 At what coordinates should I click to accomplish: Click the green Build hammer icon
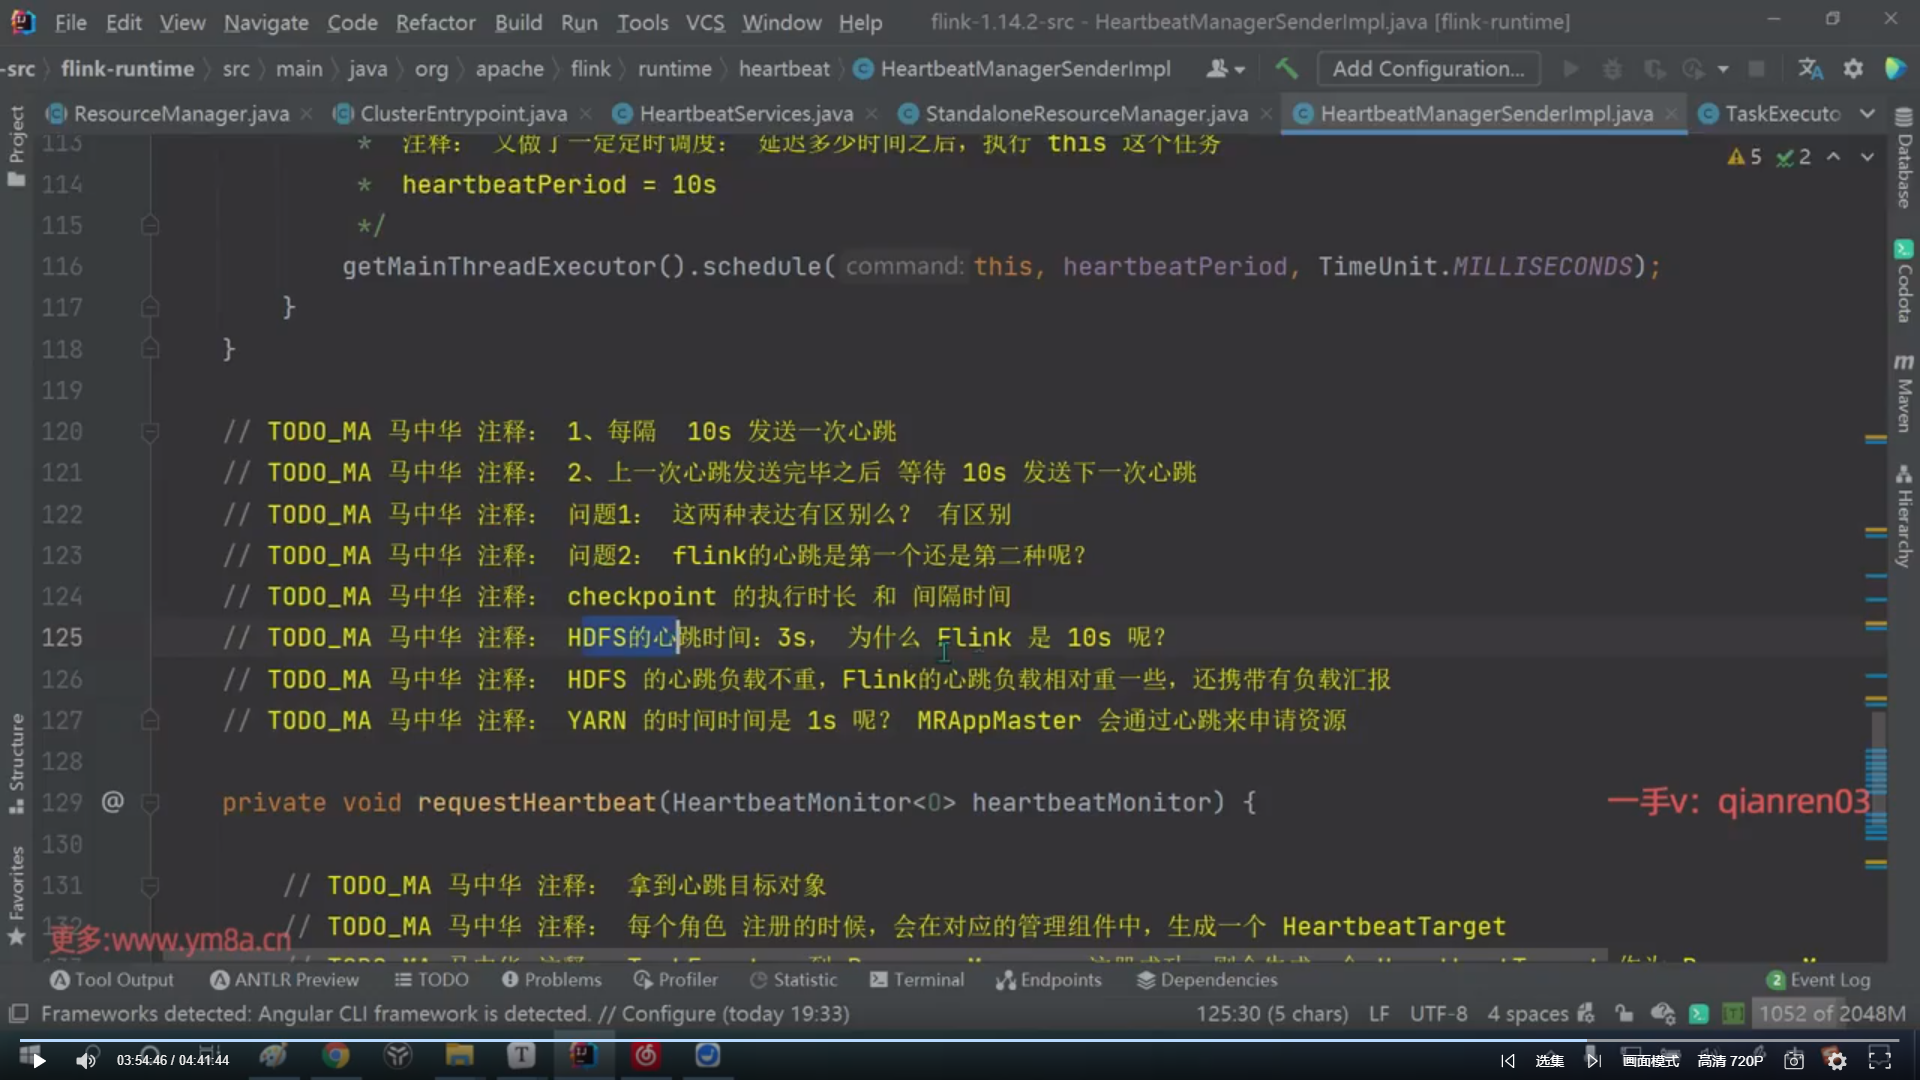[1286, 69]
